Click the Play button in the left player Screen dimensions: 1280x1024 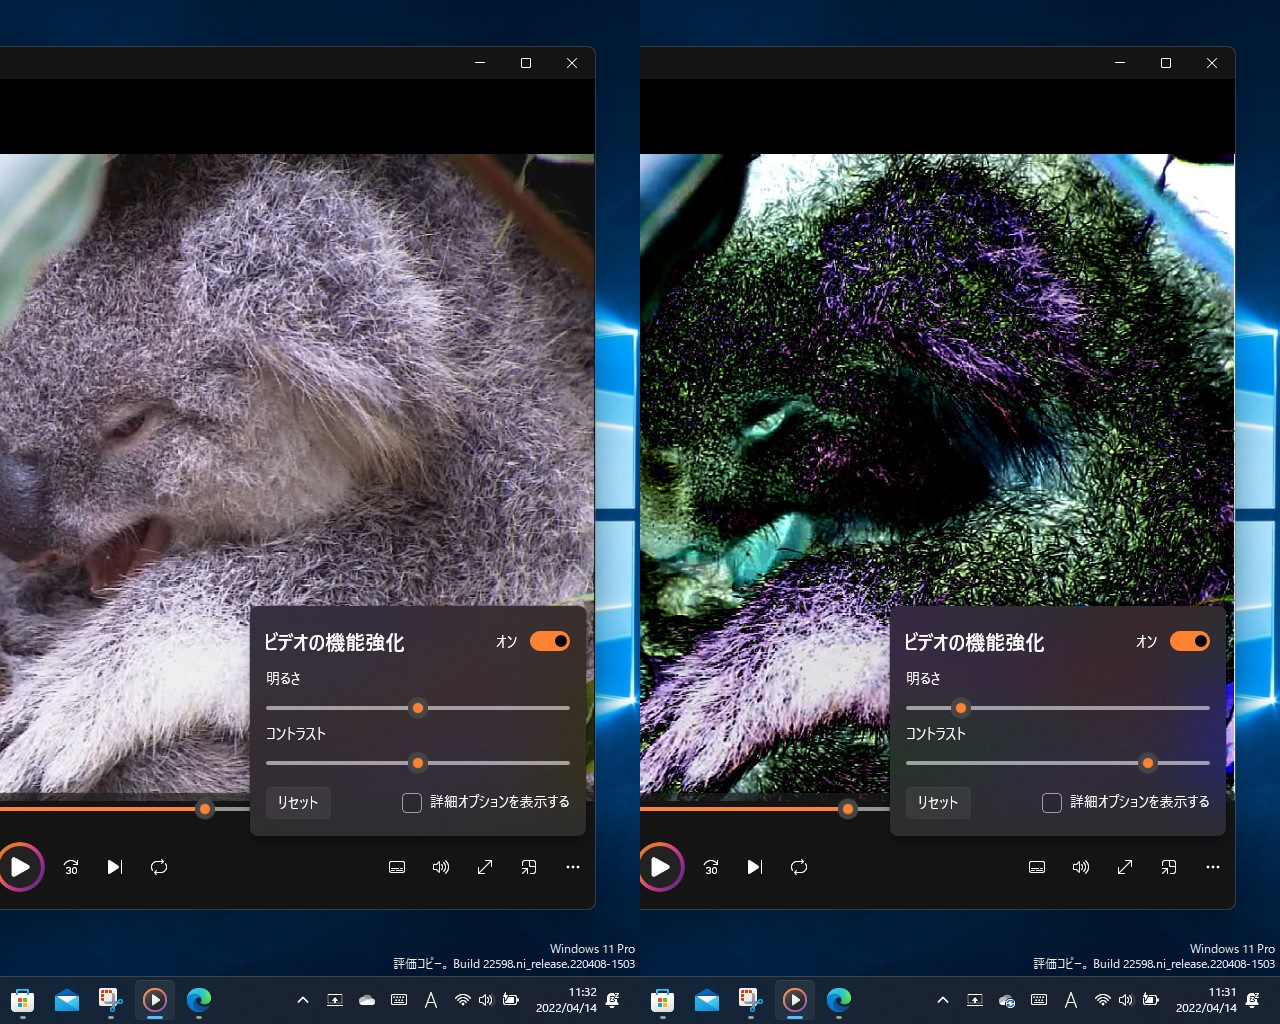pos(21,867)
